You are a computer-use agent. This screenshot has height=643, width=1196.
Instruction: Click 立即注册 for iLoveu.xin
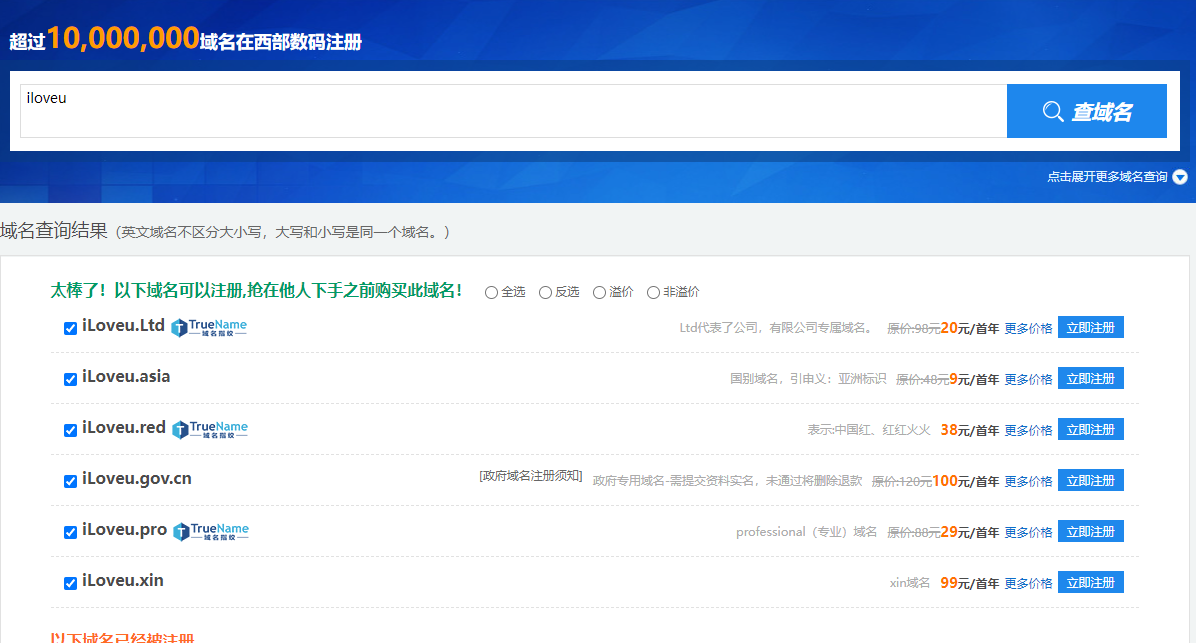(x=1091, y=582)
